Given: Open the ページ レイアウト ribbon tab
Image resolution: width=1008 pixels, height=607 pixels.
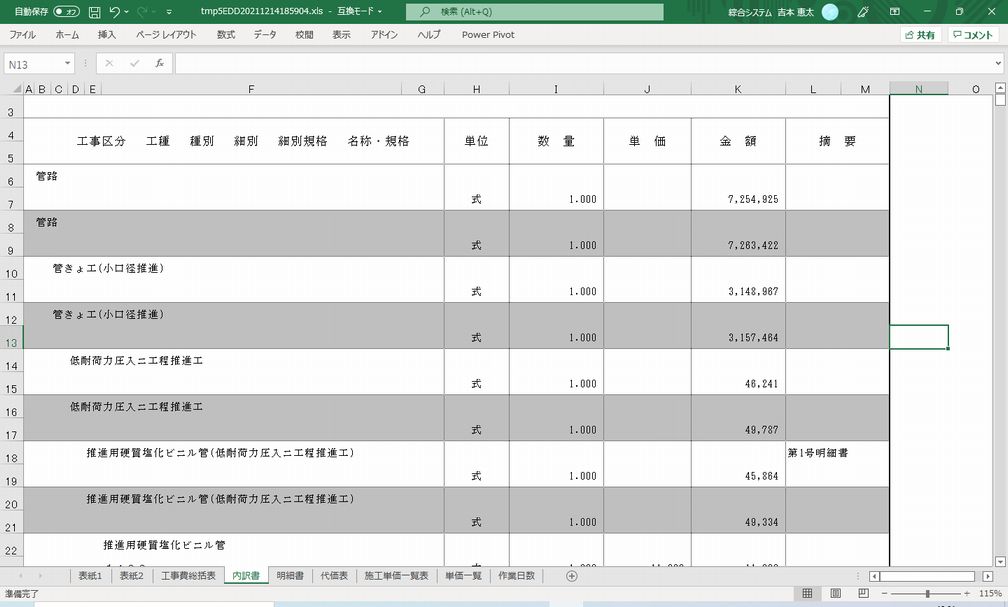Looking at the screenshot, I should click(166, 34).
